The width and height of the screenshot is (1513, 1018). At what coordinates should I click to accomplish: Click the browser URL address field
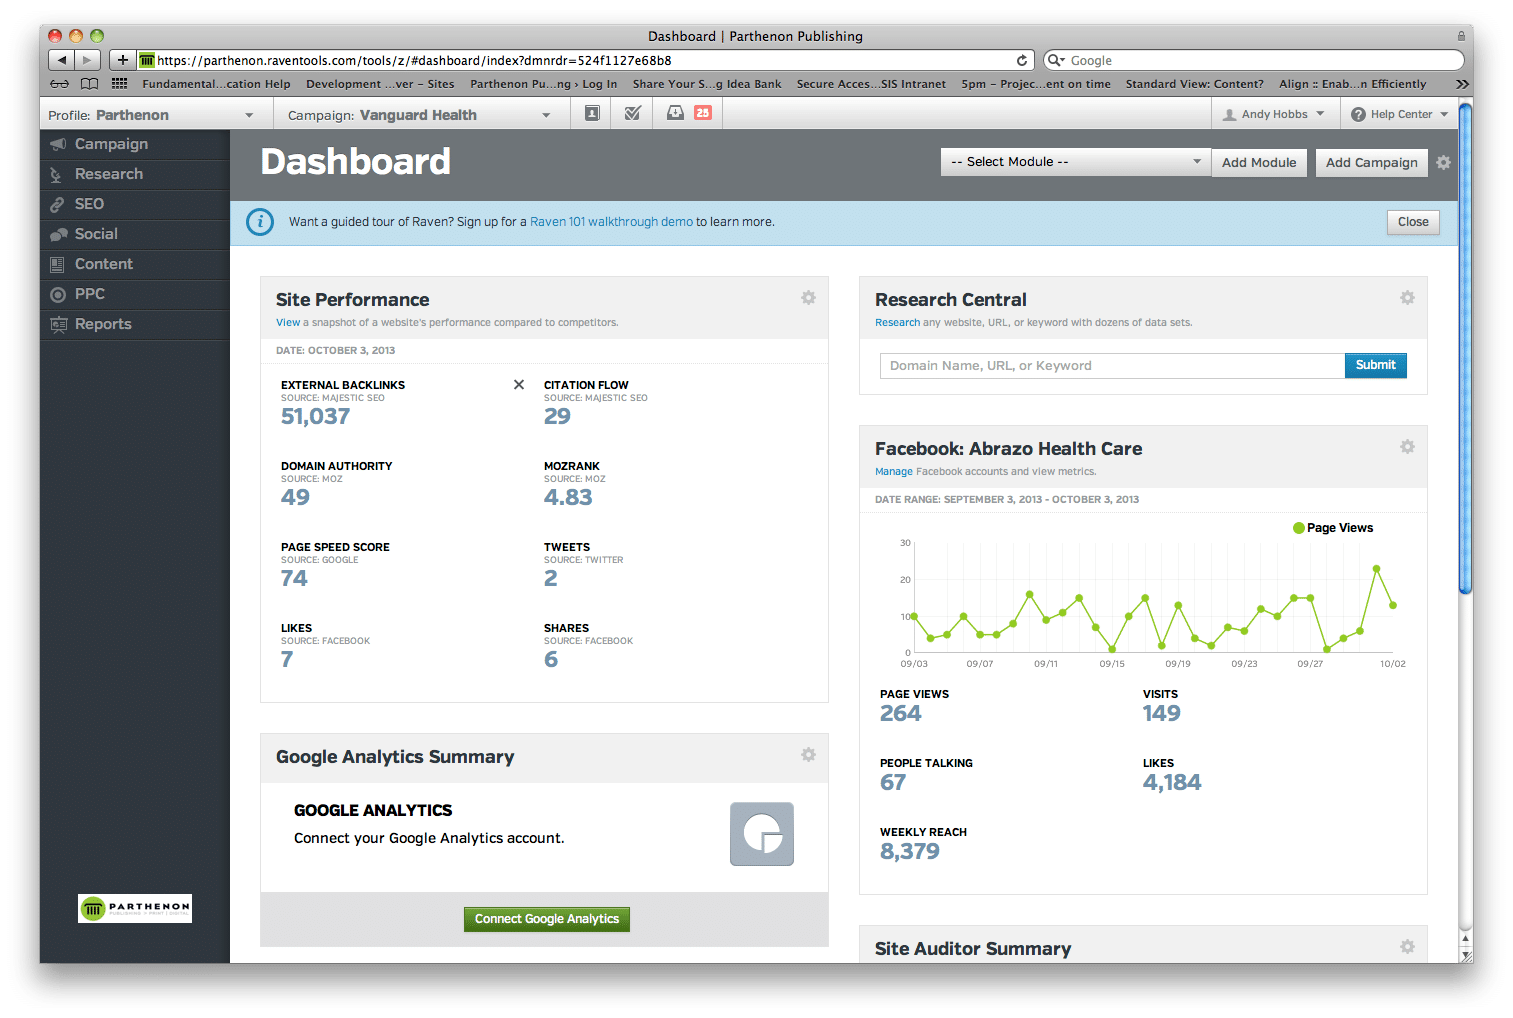pos(585,60)
